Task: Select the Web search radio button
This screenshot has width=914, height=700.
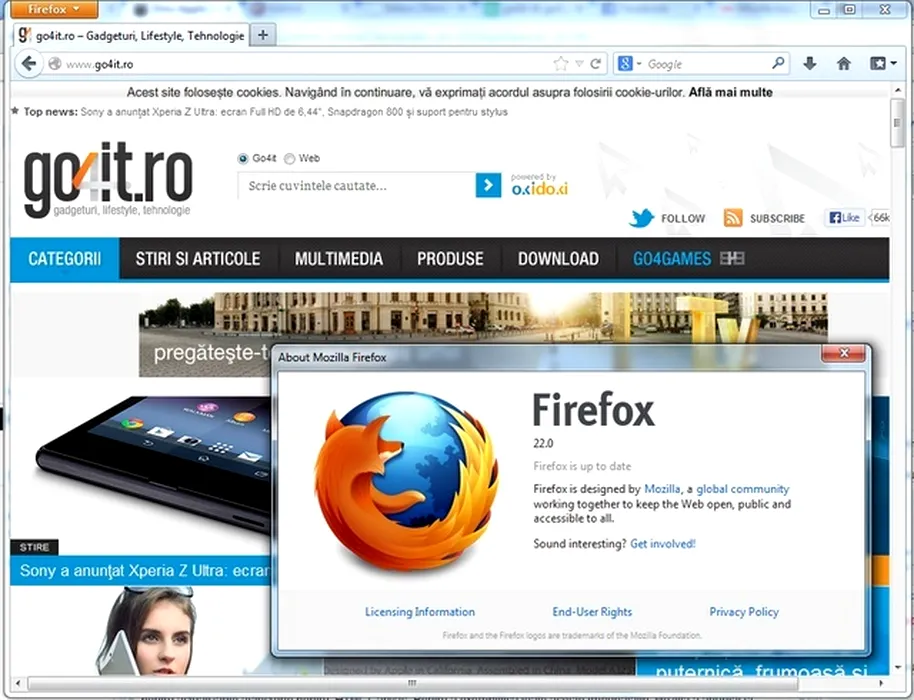Action: click(290, 159)
